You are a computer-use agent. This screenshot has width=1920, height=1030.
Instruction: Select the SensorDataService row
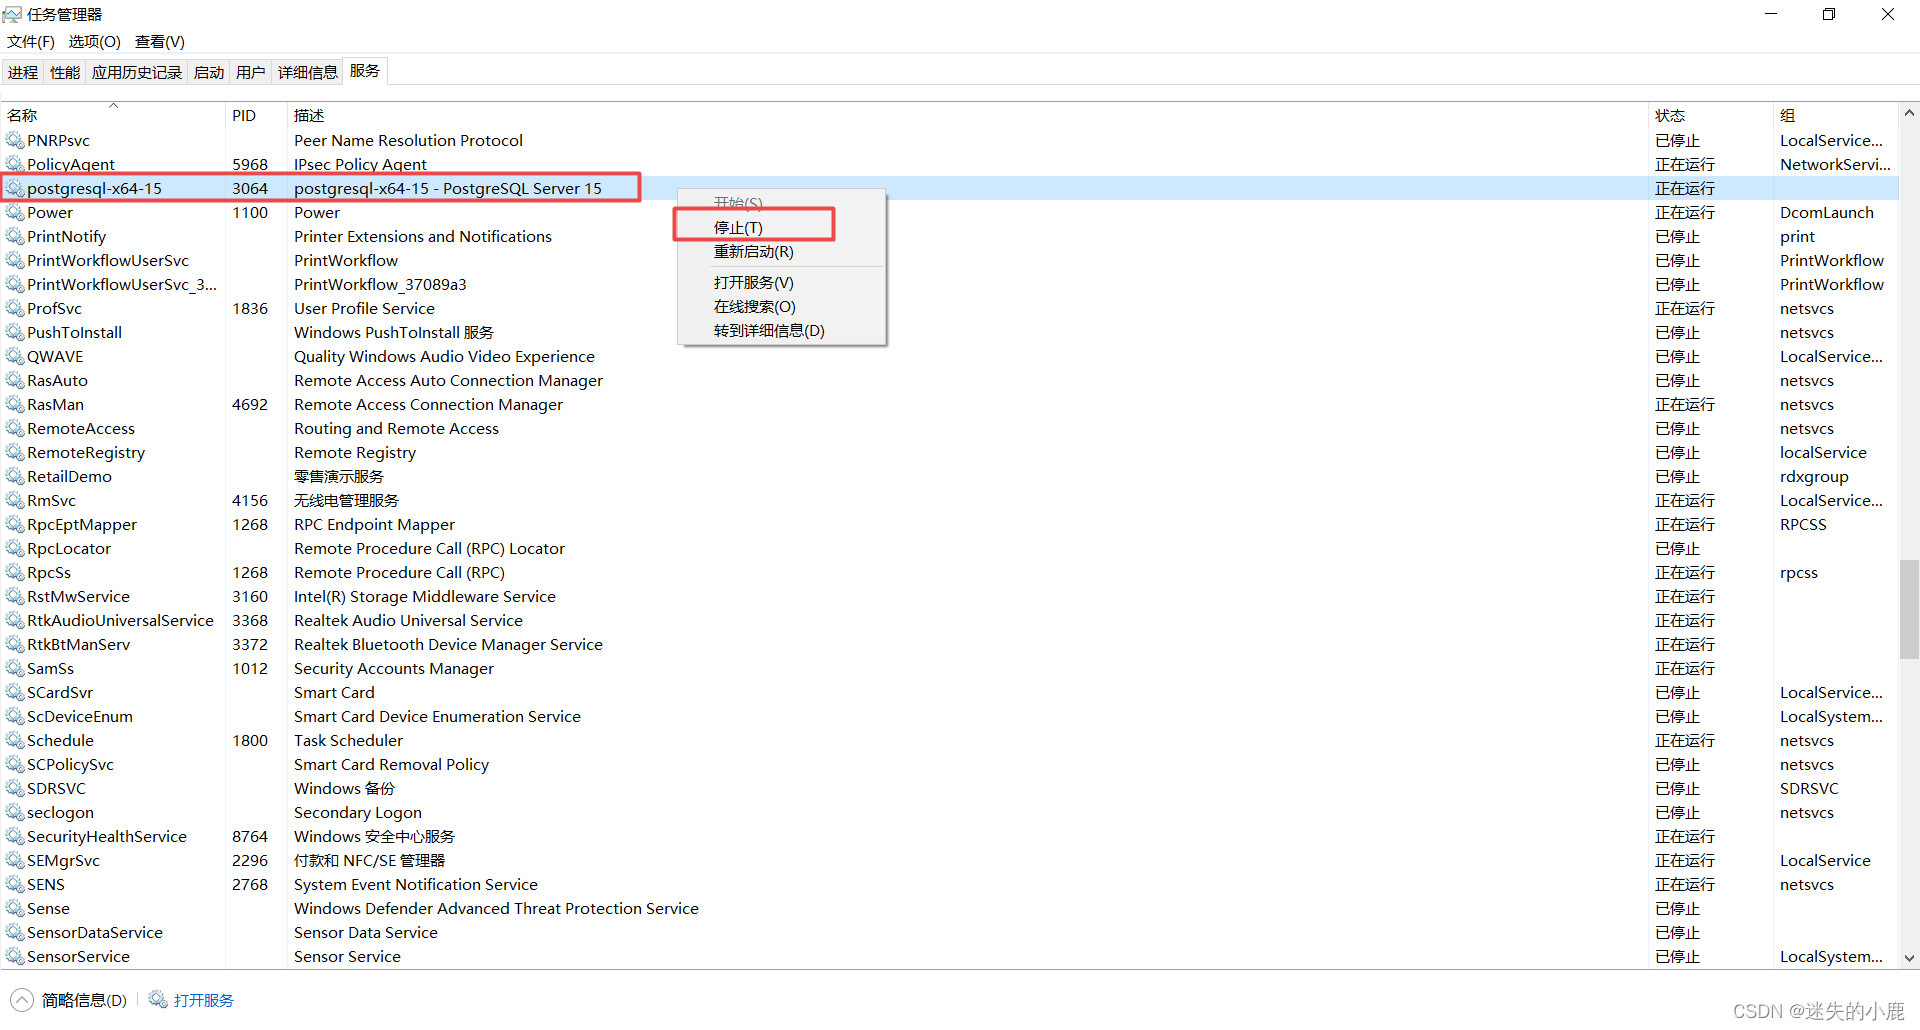949,932
